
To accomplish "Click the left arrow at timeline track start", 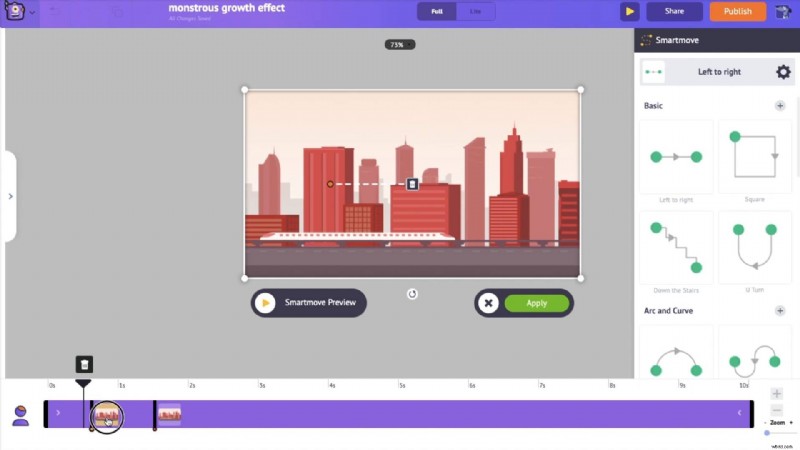I will tap(58, 413).
